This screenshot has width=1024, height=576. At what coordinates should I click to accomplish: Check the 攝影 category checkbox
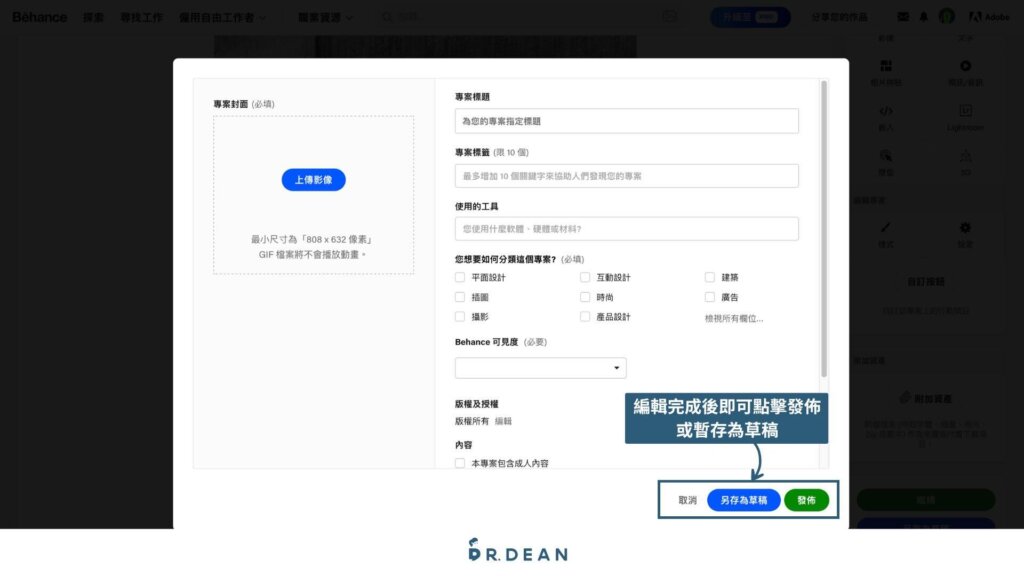(x=458, y=317)
